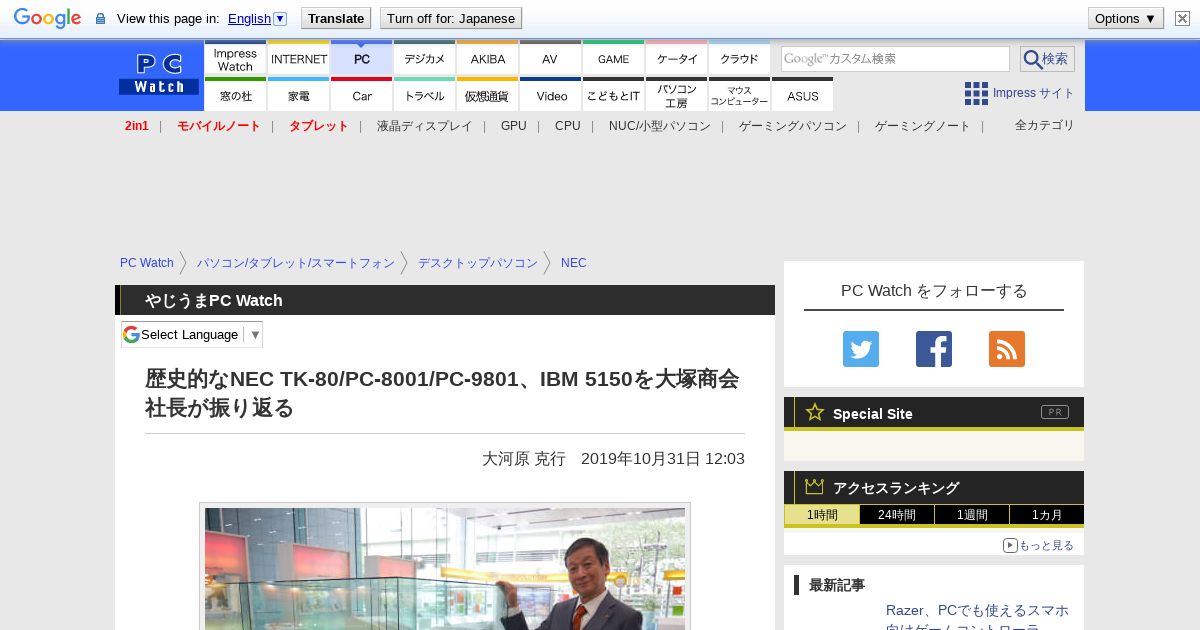Click the Google custom search field
1200x630 pixels.
point(895,59)
